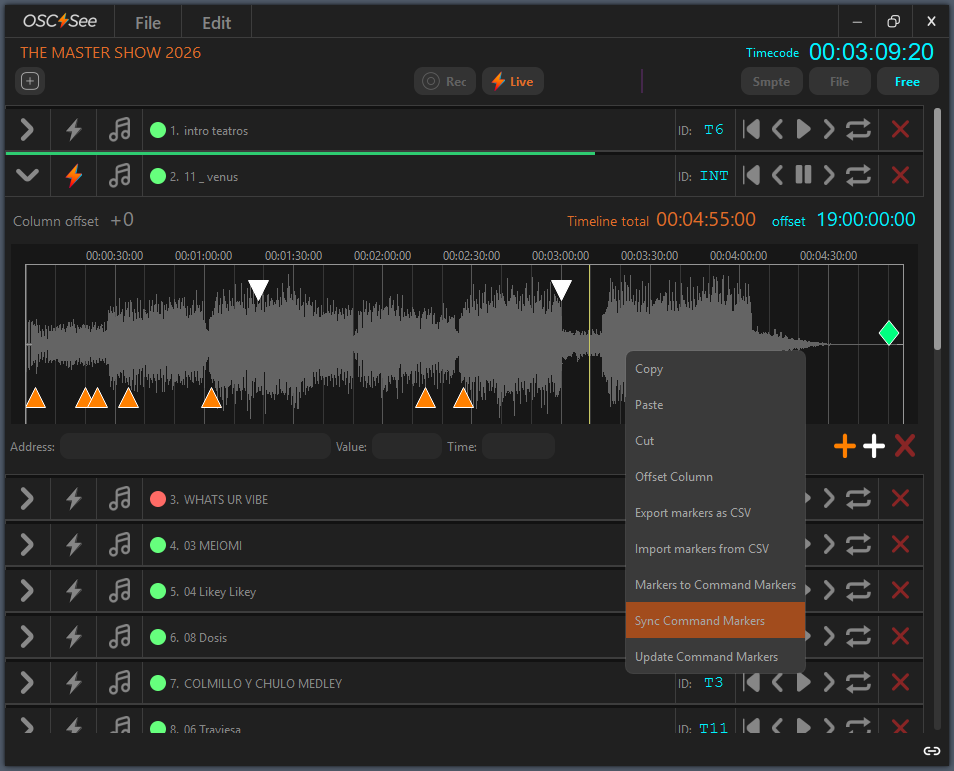The image size is (954, 771).
Task: Play the intro teatros track
Action: (804, 130)
